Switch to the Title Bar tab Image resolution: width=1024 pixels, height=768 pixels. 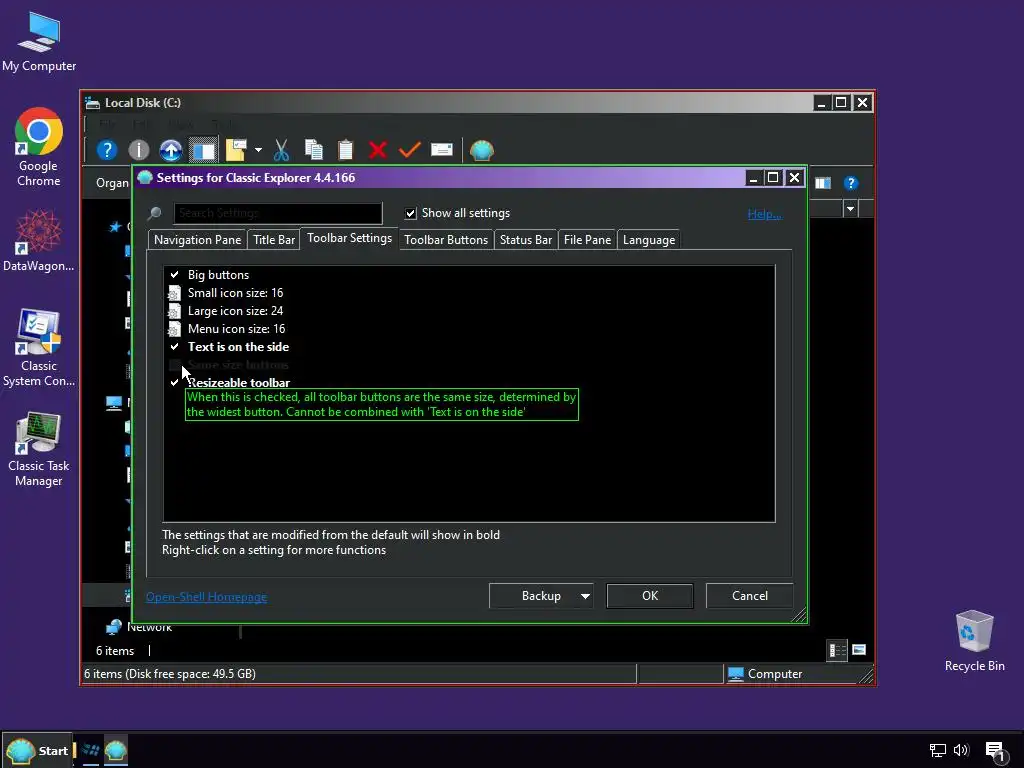point(274,240)
